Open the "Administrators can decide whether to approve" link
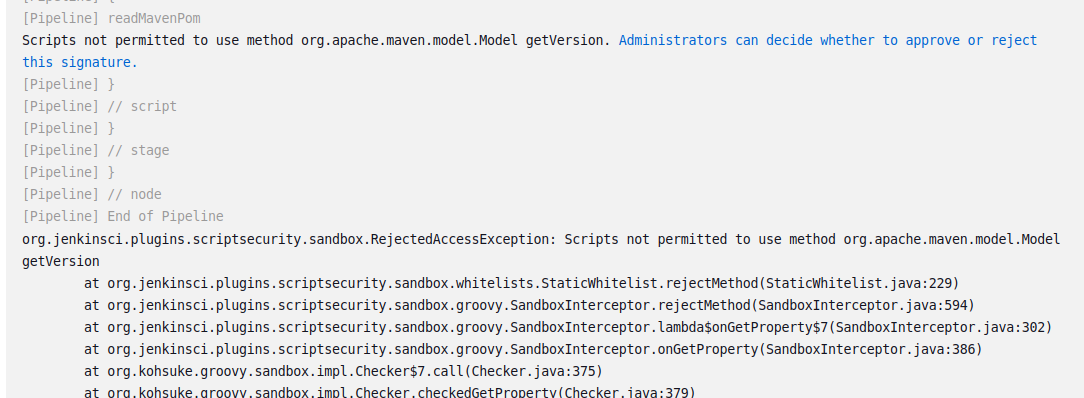Image resolution: width=1084 pixels, height=398 pixels. click(x=828, y=40)
